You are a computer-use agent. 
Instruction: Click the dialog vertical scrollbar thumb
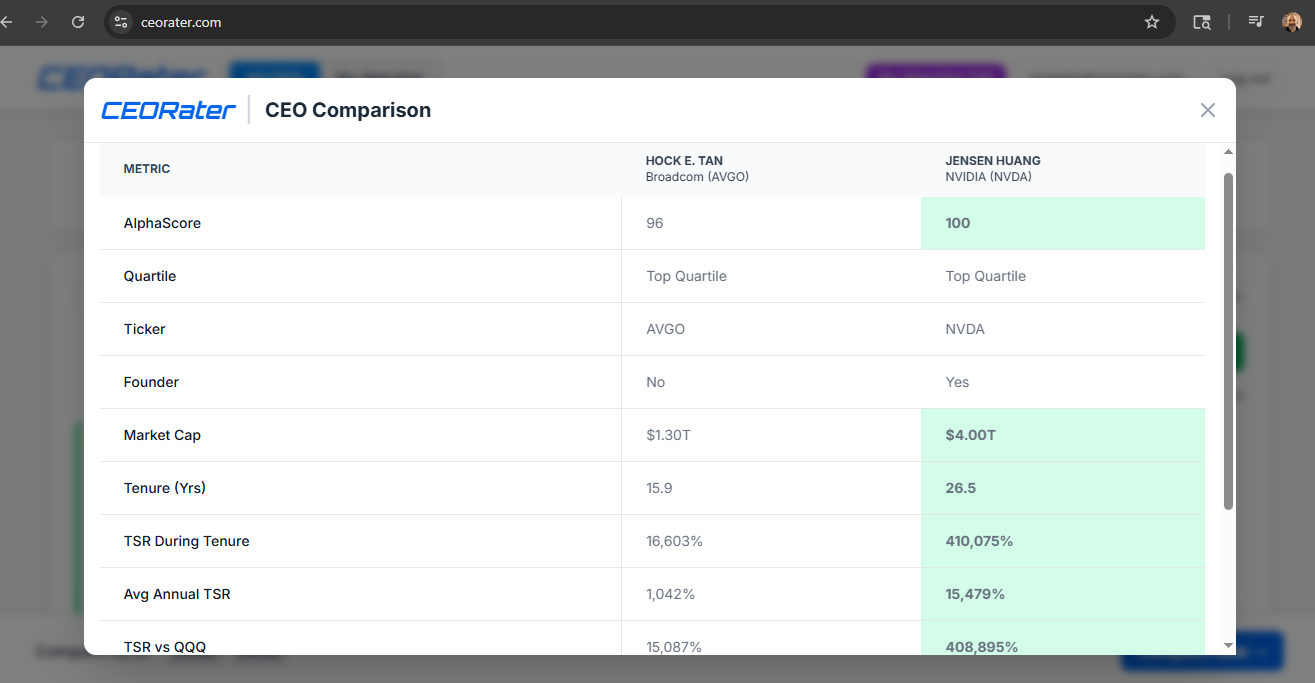pyautogui.click(x=1229, y=341)
